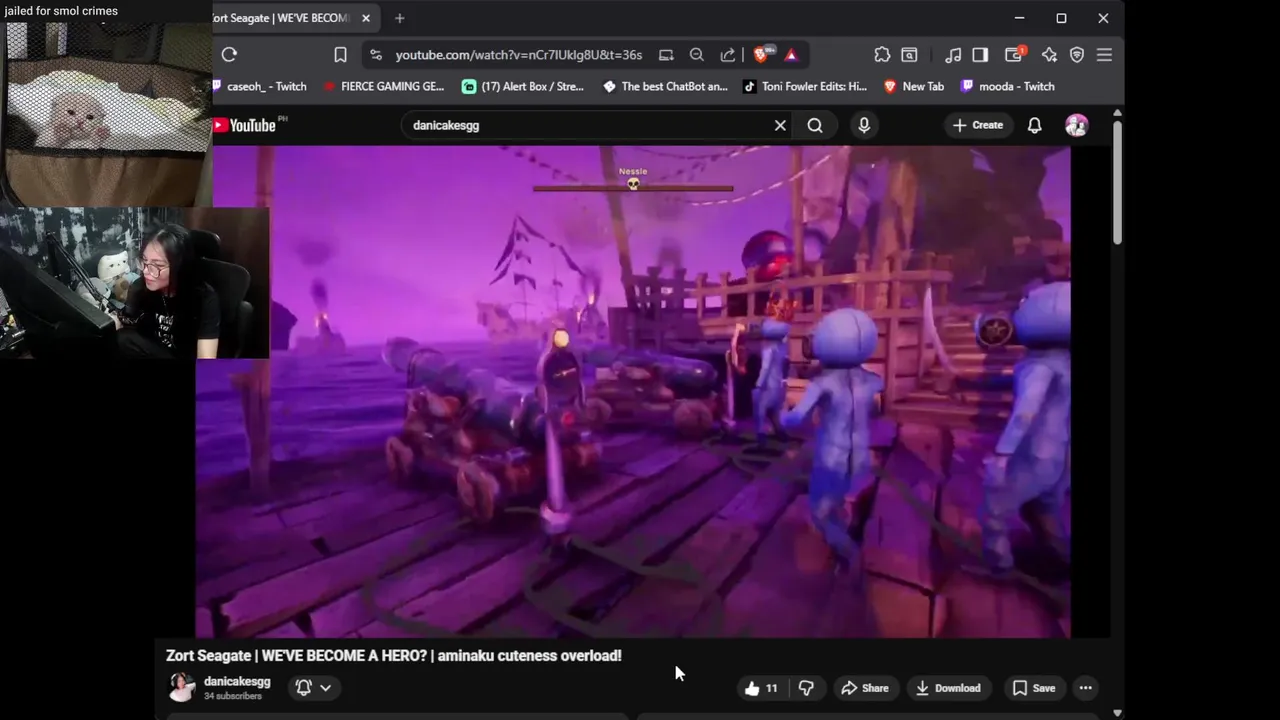This screenshot has height=720, width=1280.
Task: Open Brave Rewards triangle icon
Action: tap(791, 55)
